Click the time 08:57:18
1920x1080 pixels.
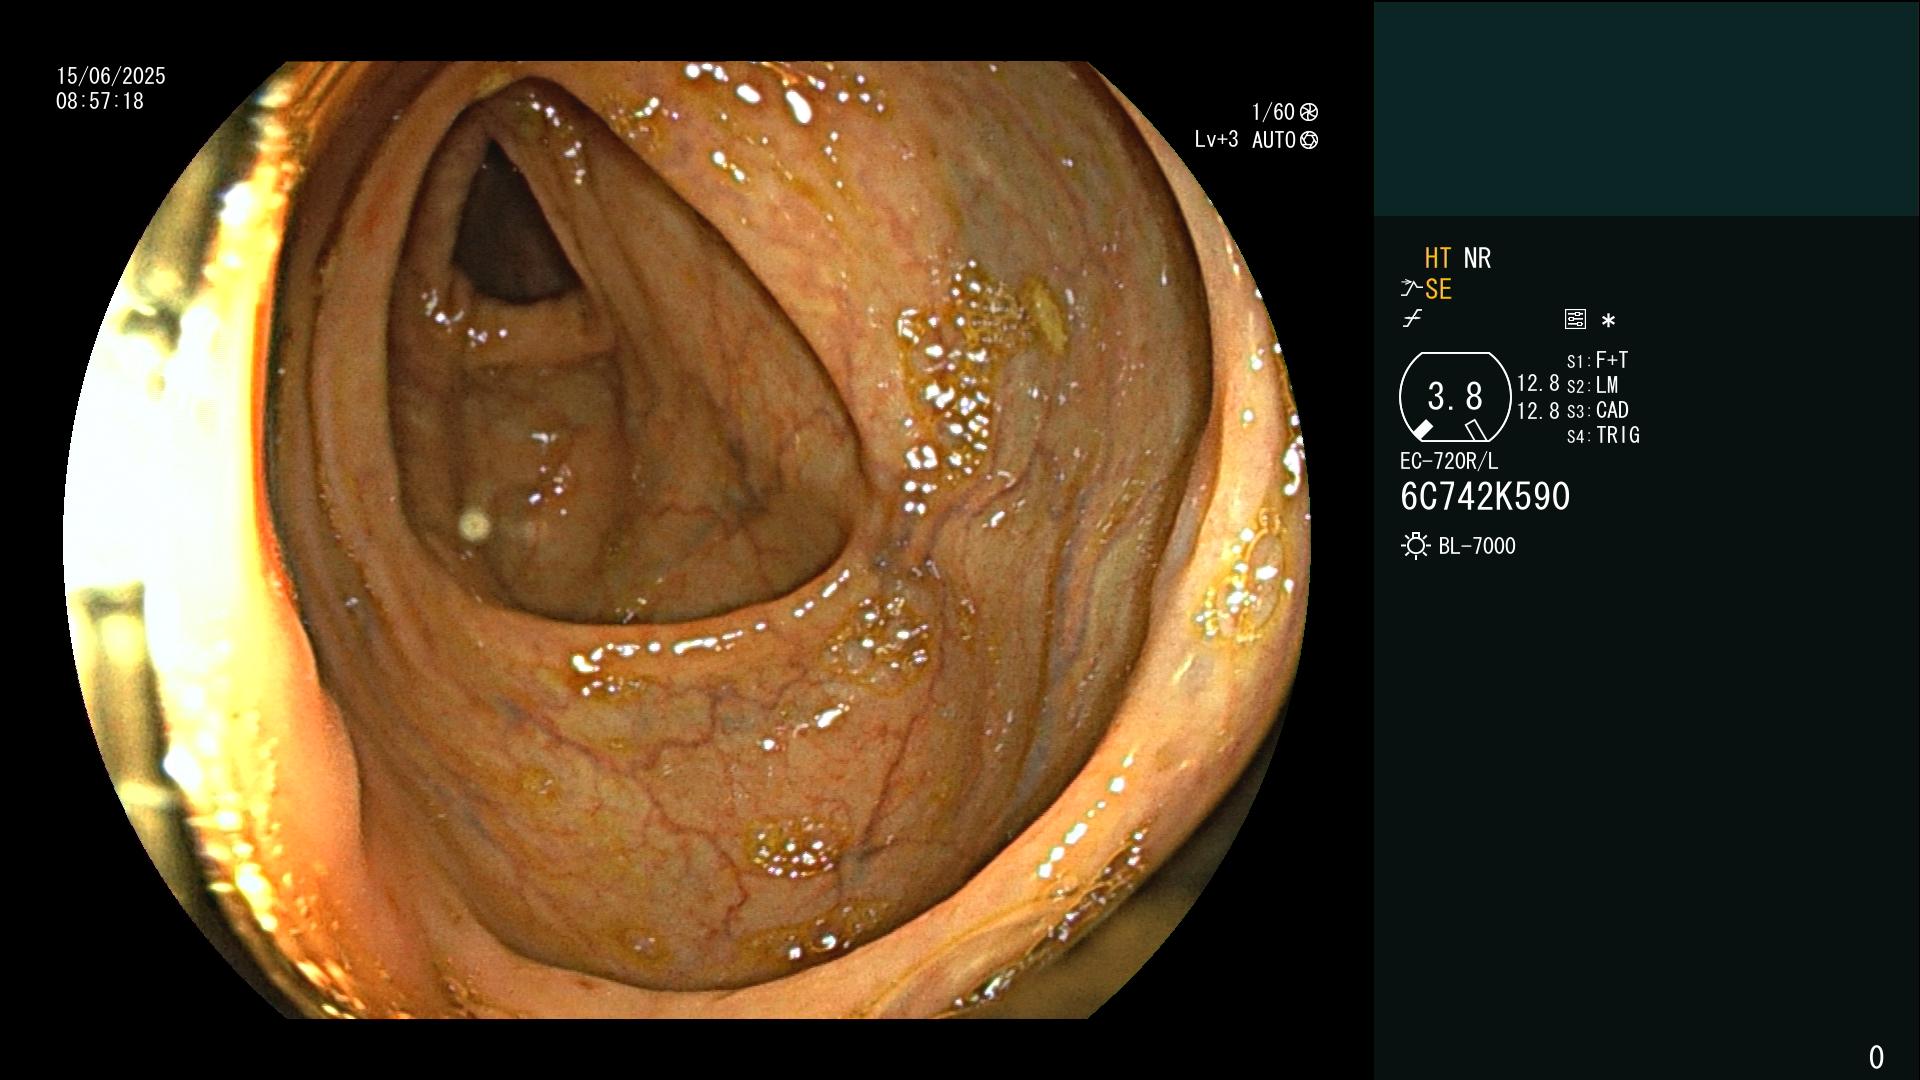pyautogui.click(x=100, y=101)
